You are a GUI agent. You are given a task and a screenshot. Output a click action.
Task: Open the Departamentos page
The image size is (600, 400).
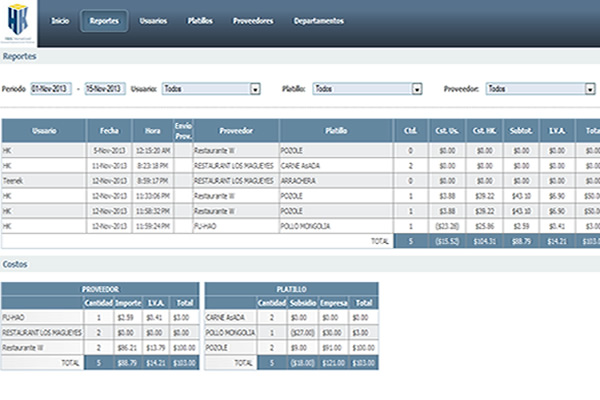[319, 20]
